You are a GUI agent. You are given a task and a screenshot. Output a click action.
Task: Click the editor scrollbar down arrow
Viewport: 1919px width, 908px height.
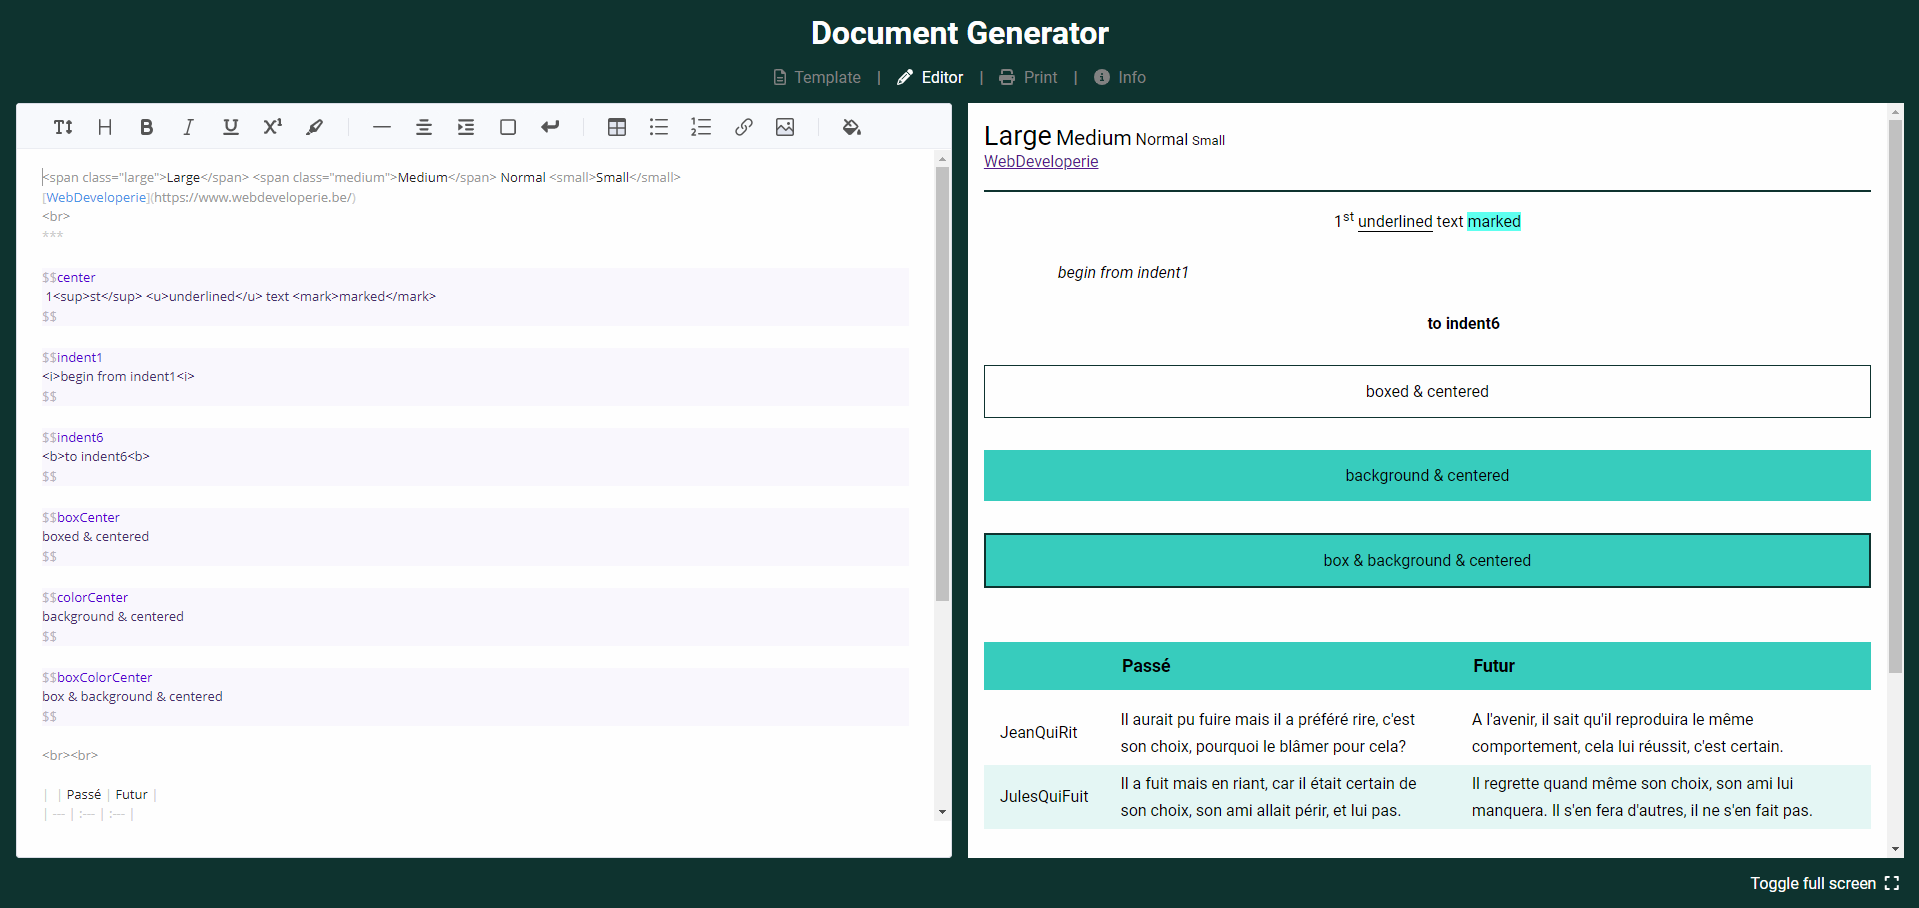point(942,812)
